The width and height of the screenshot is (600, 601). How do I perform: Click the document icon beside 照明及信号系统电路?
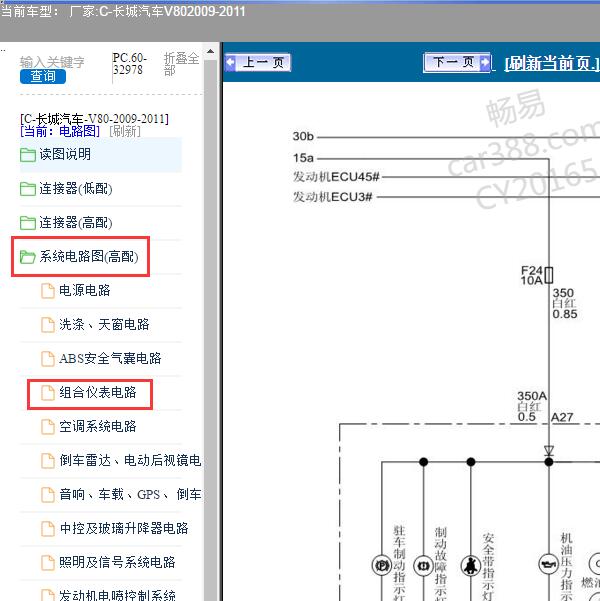point(48,563)
